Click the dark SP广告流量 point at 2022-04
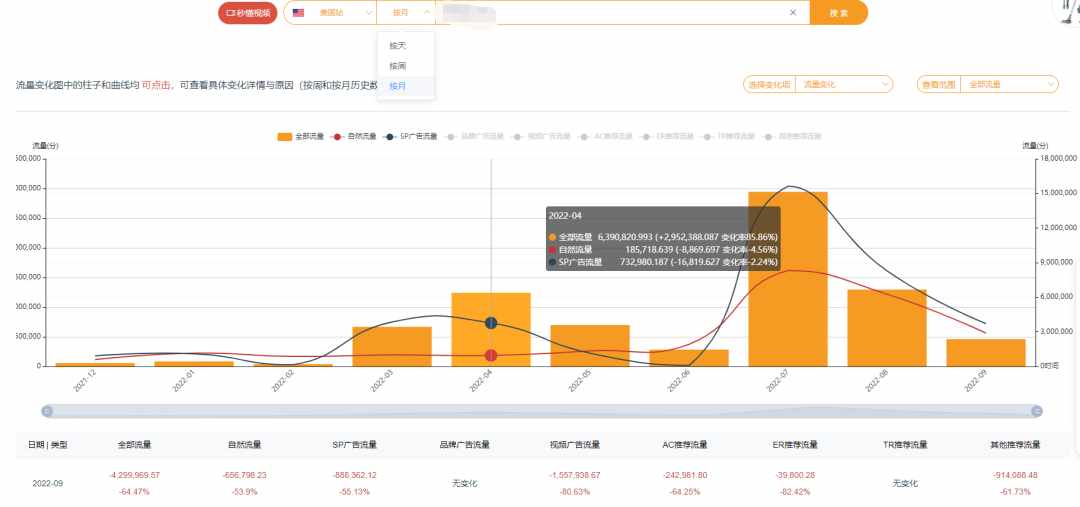This screenshot has width=1080, height=507. click(x=491, y=322)
